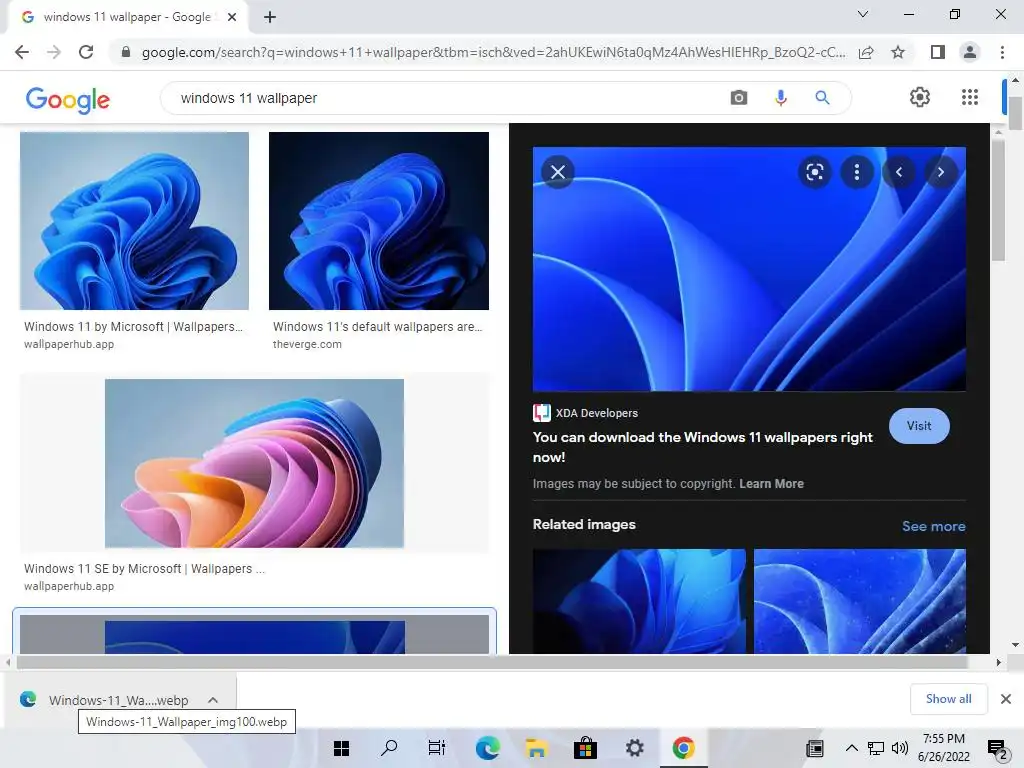Click the forward navigation arrow
Viewport: 1024px width, 768px height.
[x=54, y=52]
